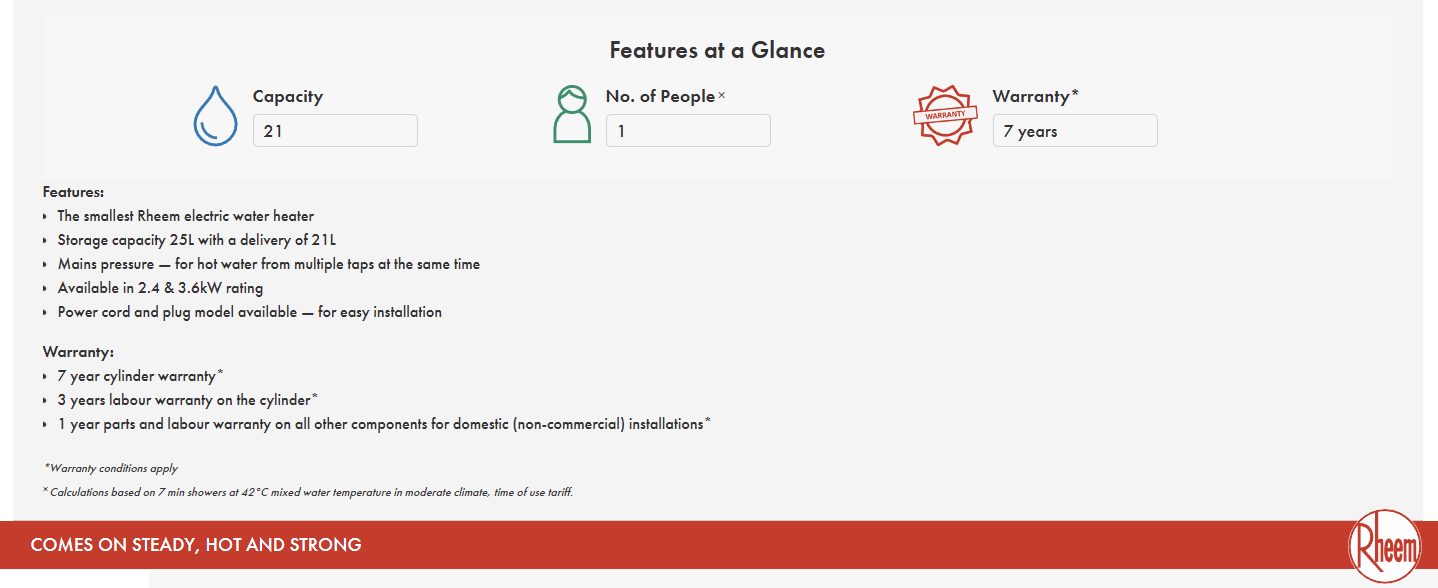Screen dimensions: 1438x588
Task: Click the '7 year cylinder warranty' bullet
Action: [140, 376]
